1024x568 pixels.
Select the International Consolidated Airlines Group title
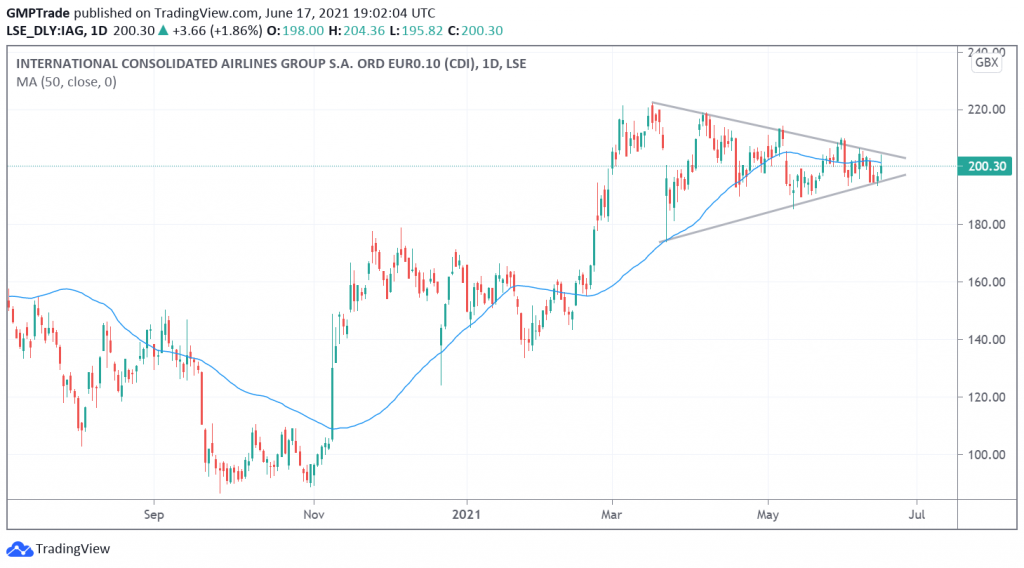point(271,63)
